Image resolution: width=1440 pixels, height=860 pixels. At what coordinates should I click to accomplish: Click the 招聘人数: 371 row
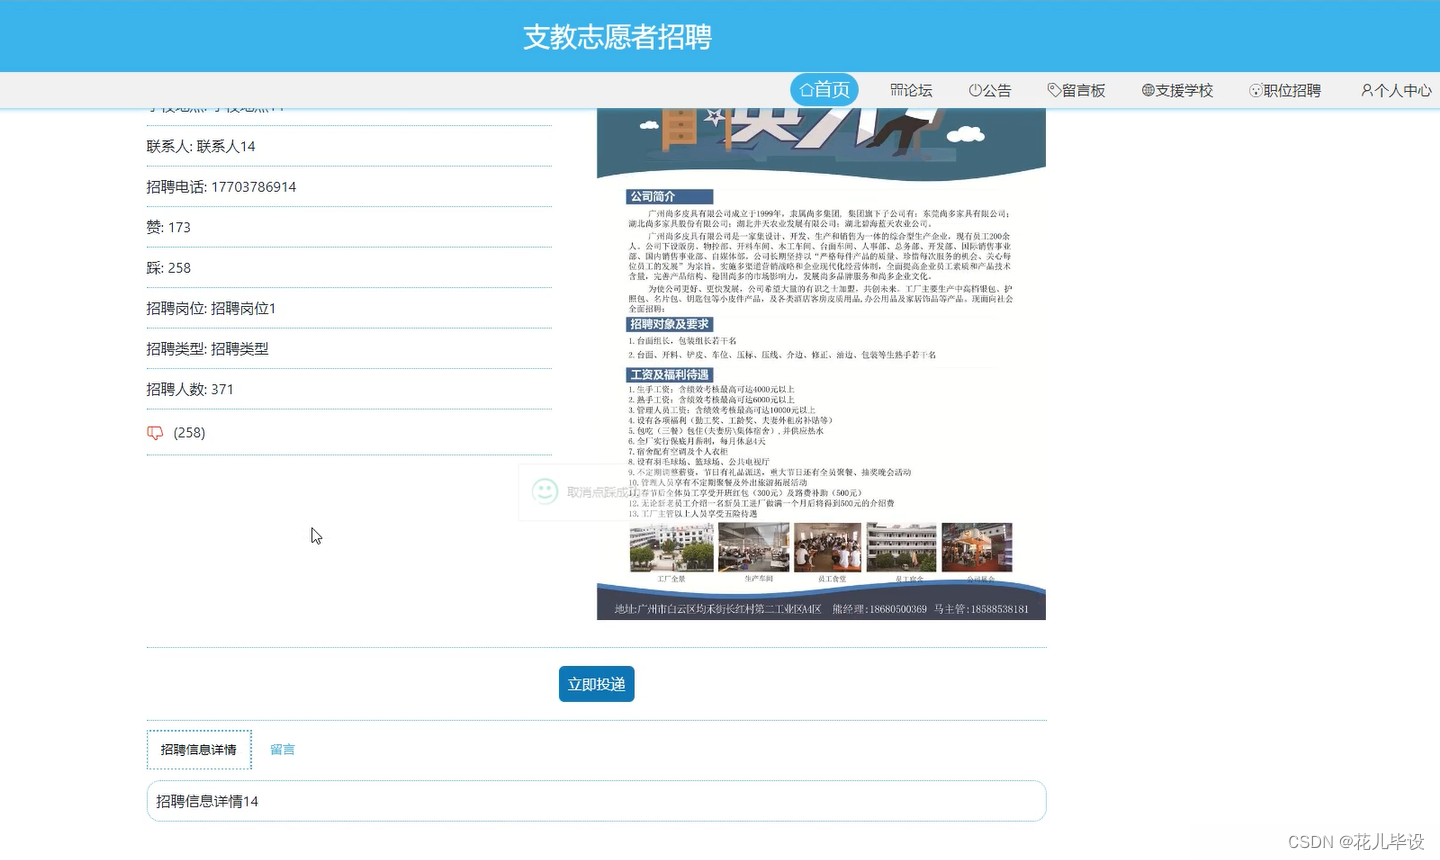pyautogui.click(x=349, y=389)
